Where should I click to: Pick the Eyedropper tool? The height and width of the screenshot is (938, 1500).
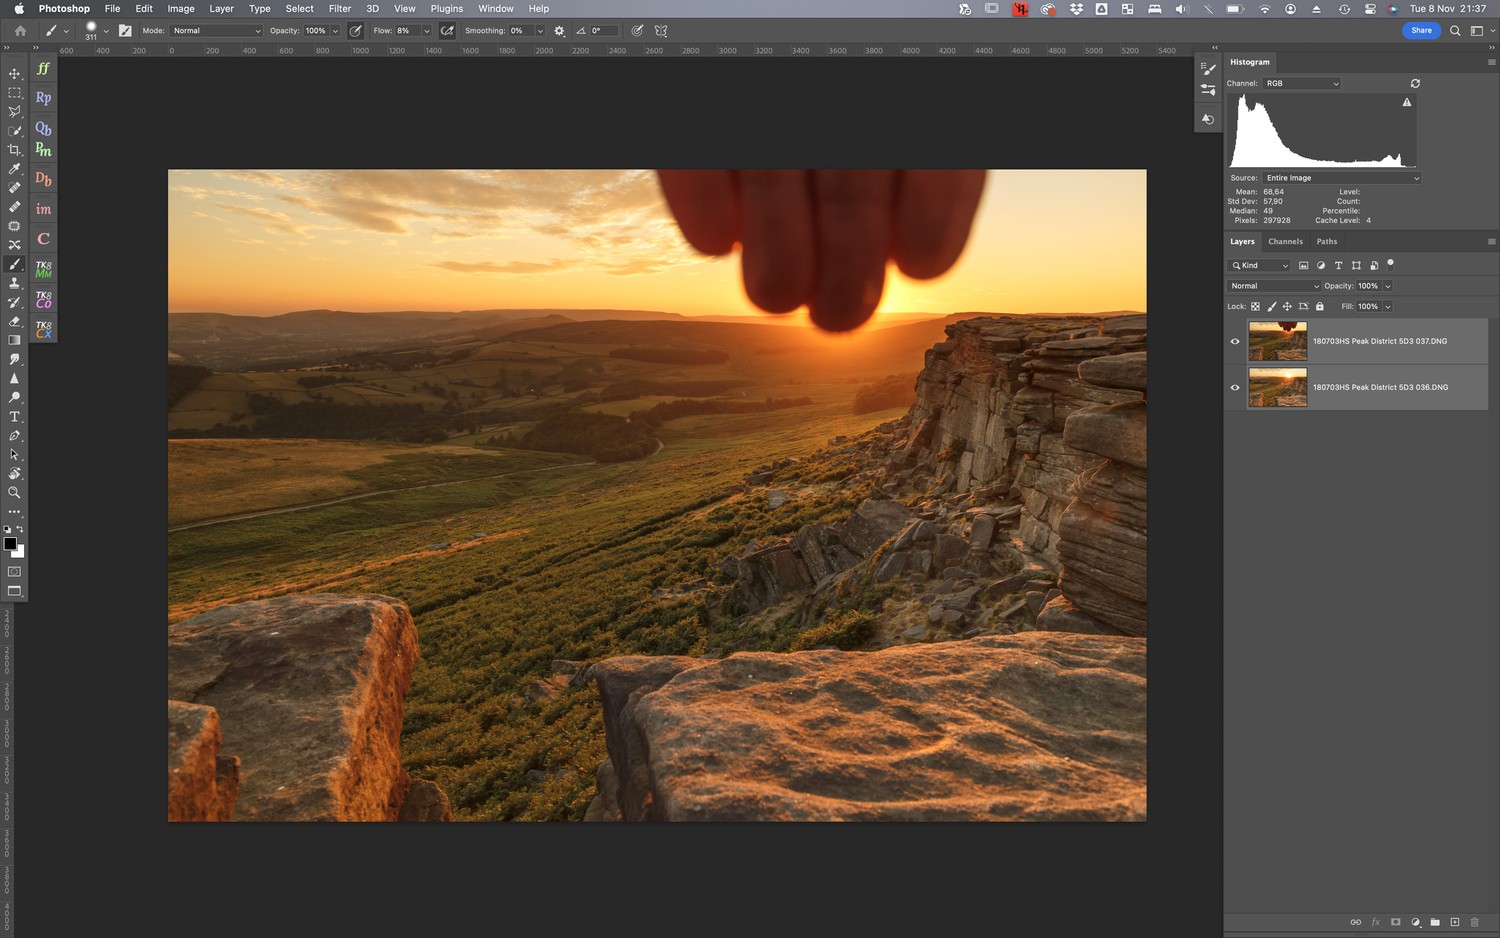click(x=14, y=169)
